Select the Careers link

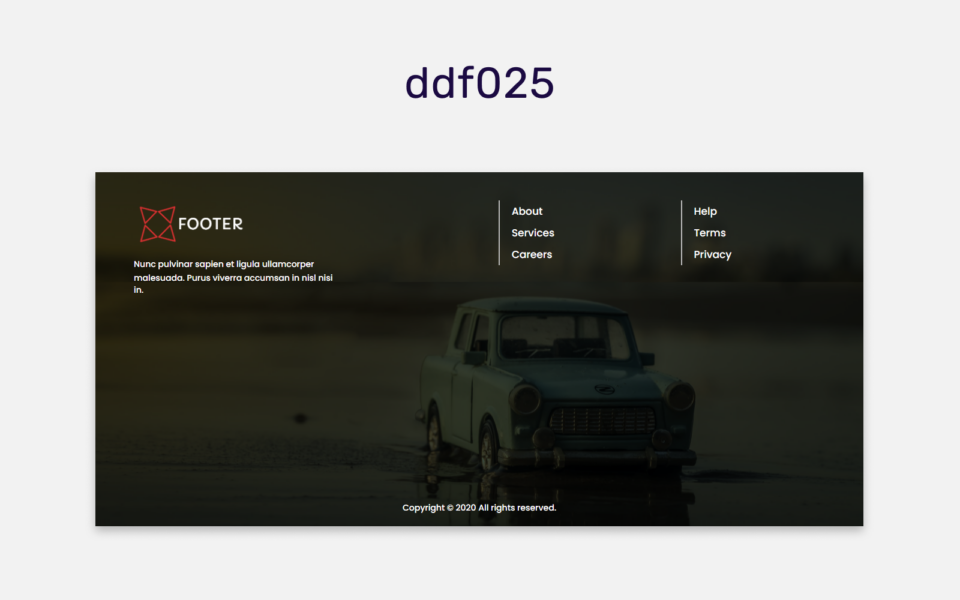point(531,254)
